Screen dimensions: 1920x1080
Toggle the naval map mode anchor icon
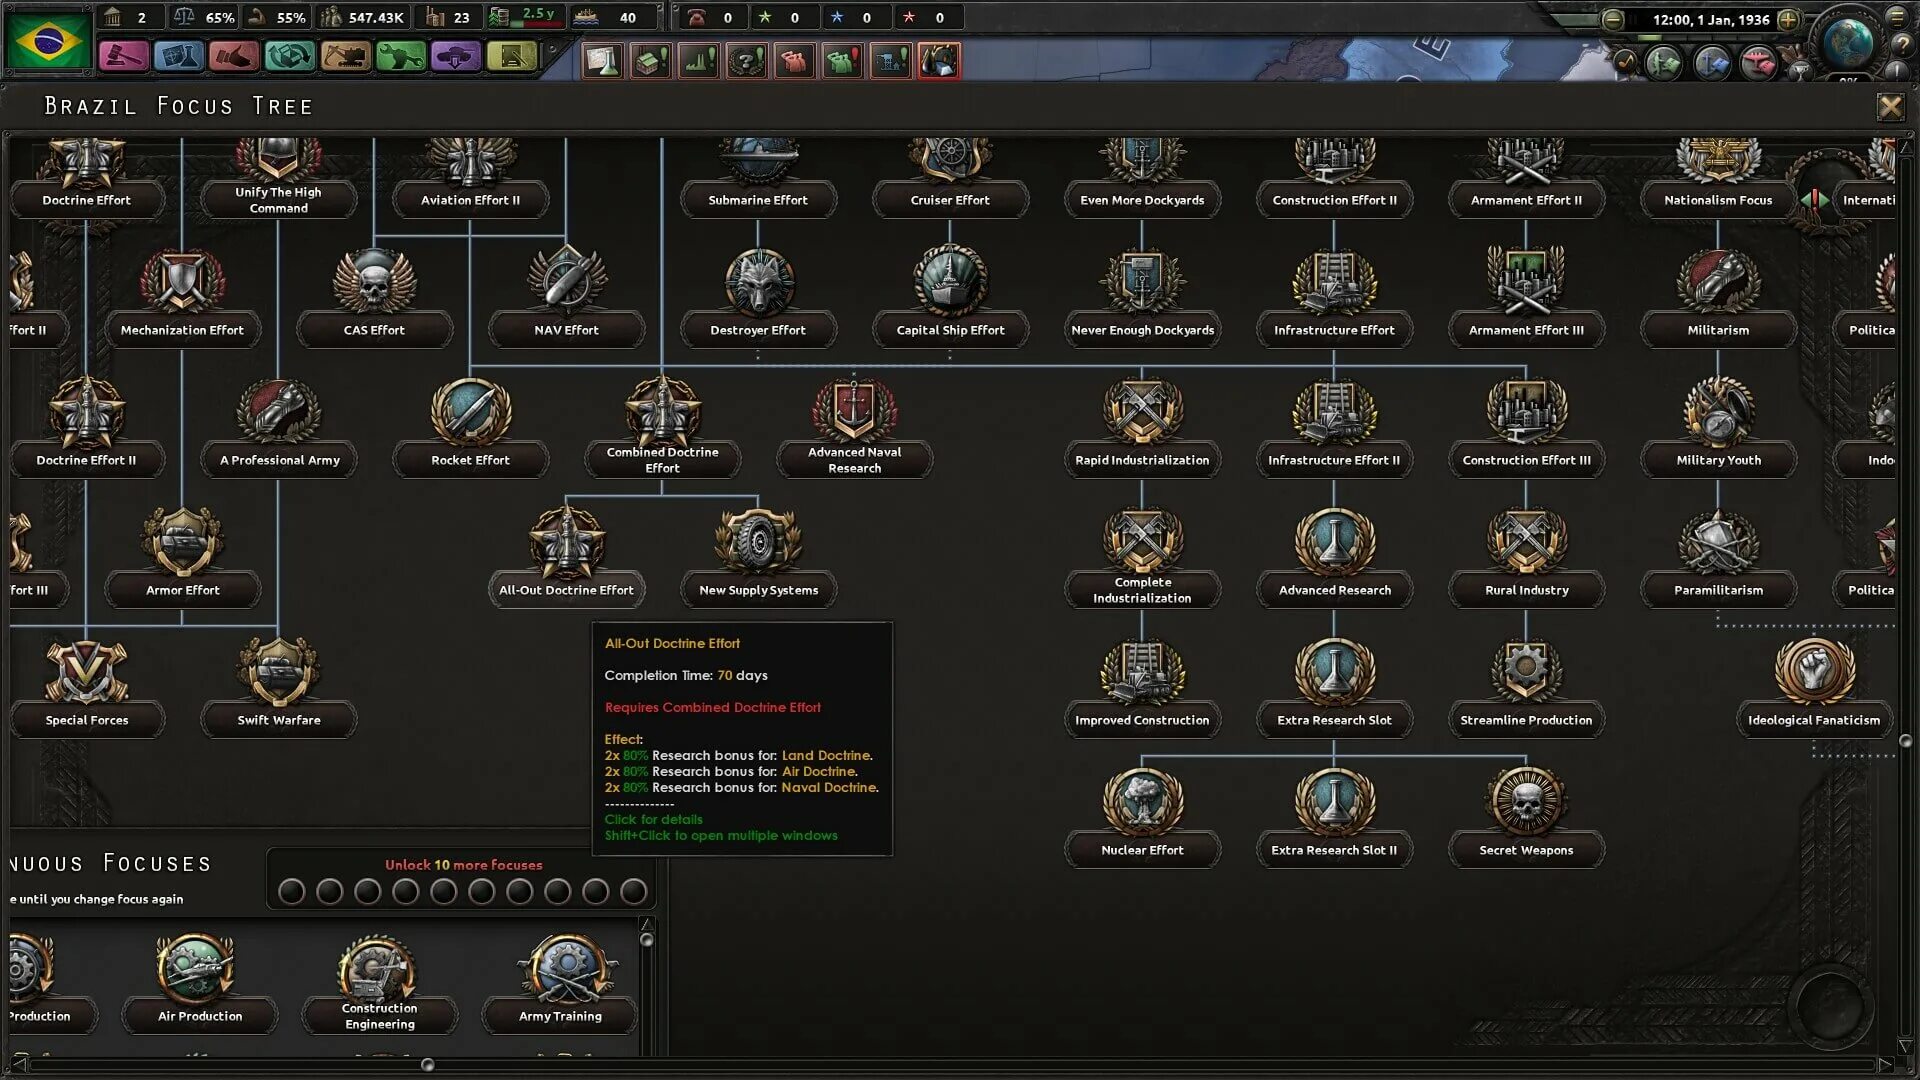(x=1711, y=64)
